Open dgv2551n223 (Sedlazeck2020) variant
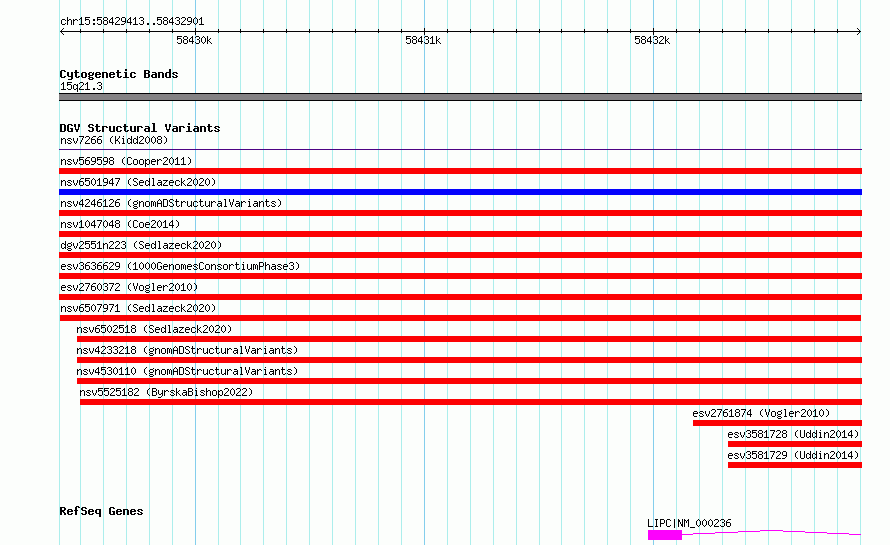The image size is (890, 545). click(x=141, y=245)
